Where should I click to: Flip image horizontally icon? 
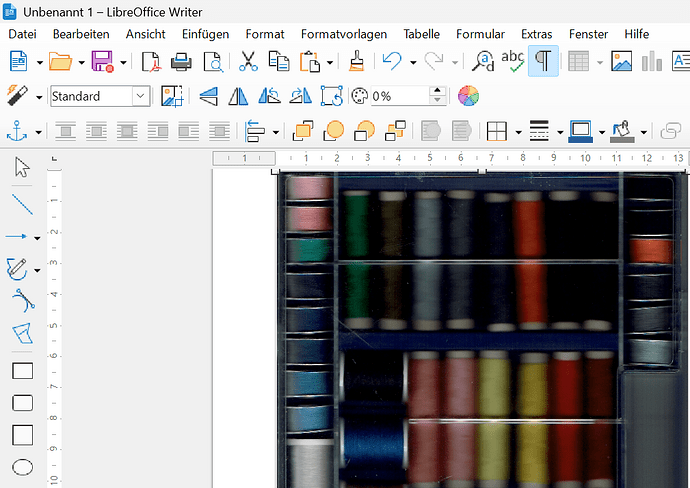(x=238, y=96)
